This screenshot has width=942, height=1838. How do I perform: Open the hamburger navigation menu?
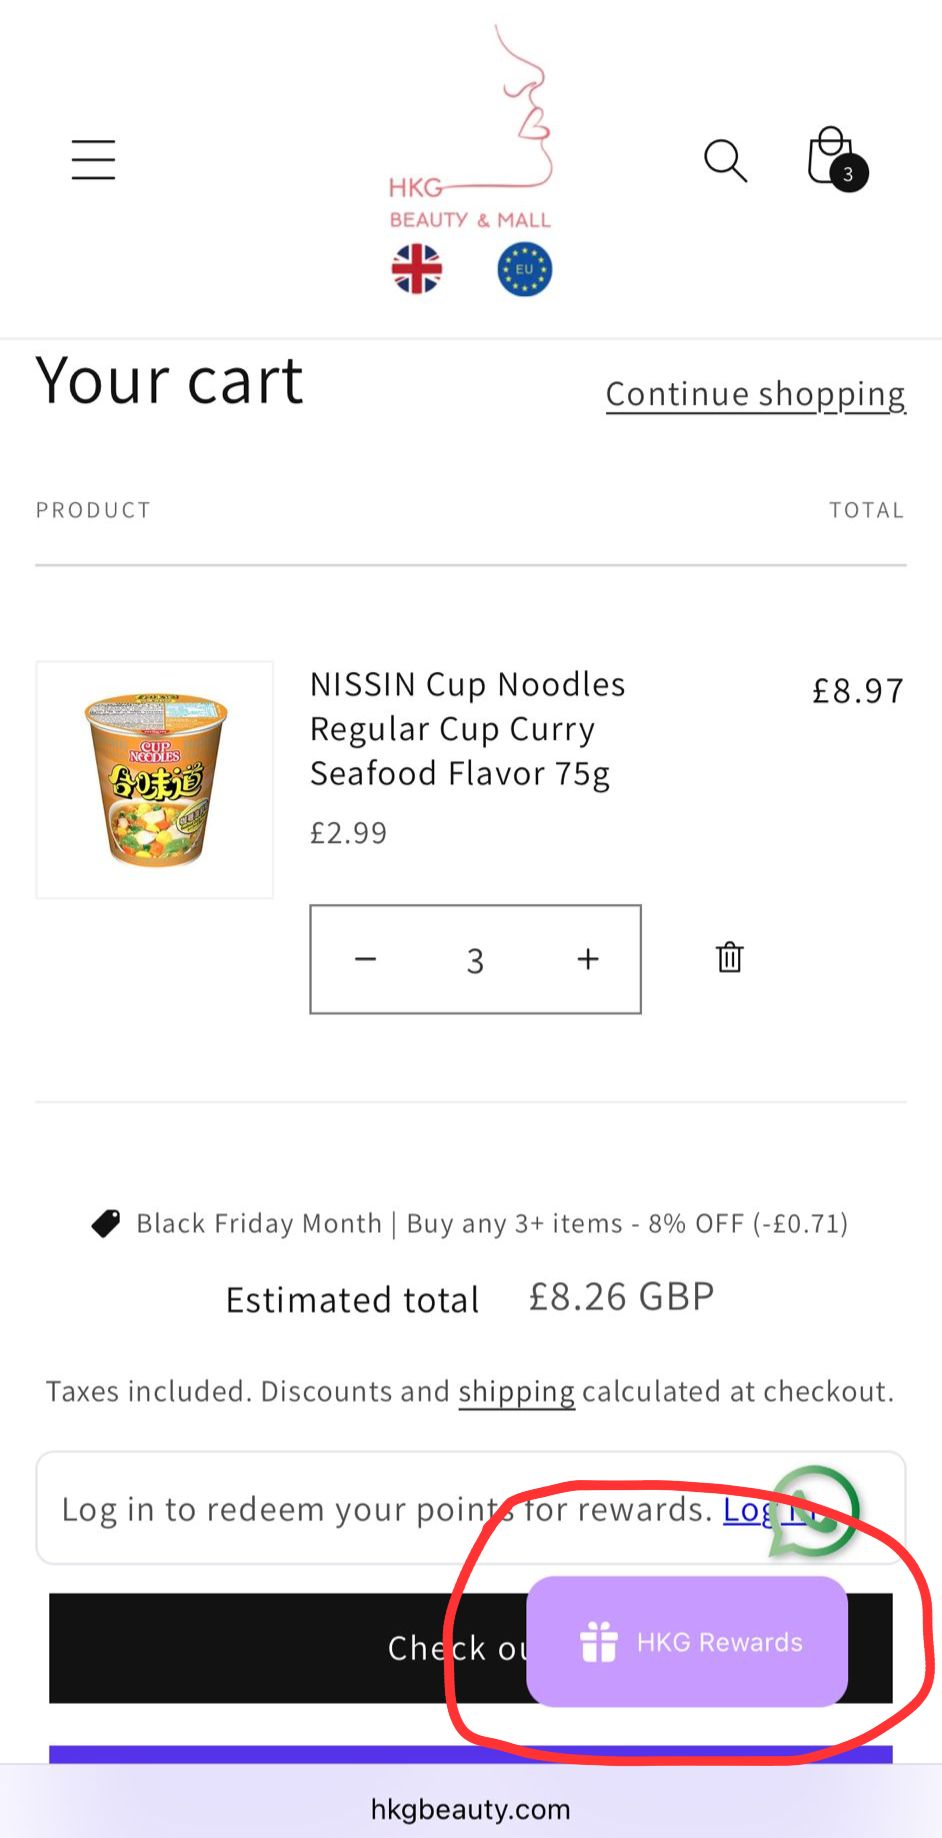tap(93, 160)
